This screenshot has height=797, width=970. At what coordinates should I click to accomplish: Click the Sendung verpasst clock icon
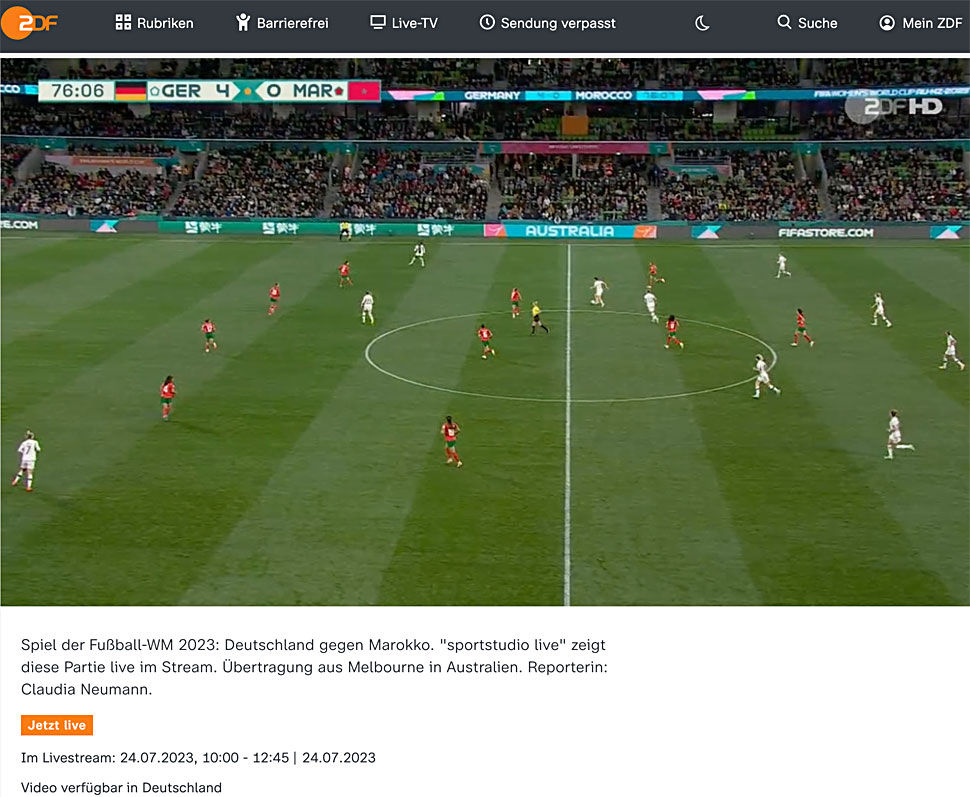(x=487, y=22)
